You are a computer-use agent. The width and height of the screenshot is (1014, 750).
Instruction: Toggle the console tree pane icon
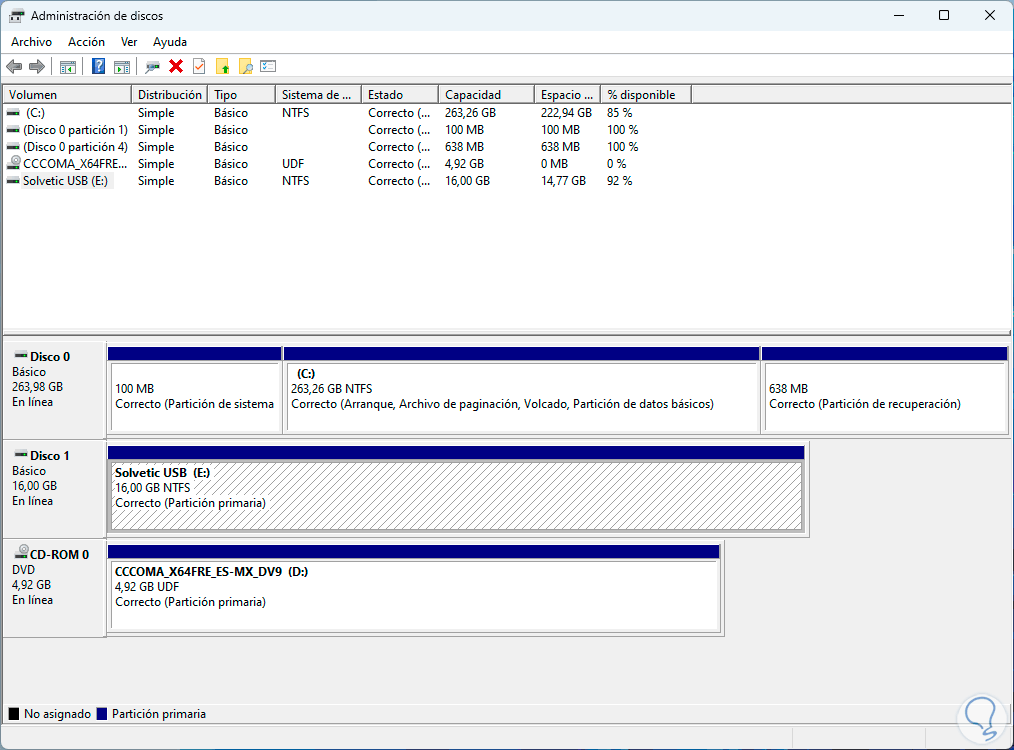coord(68,67)
